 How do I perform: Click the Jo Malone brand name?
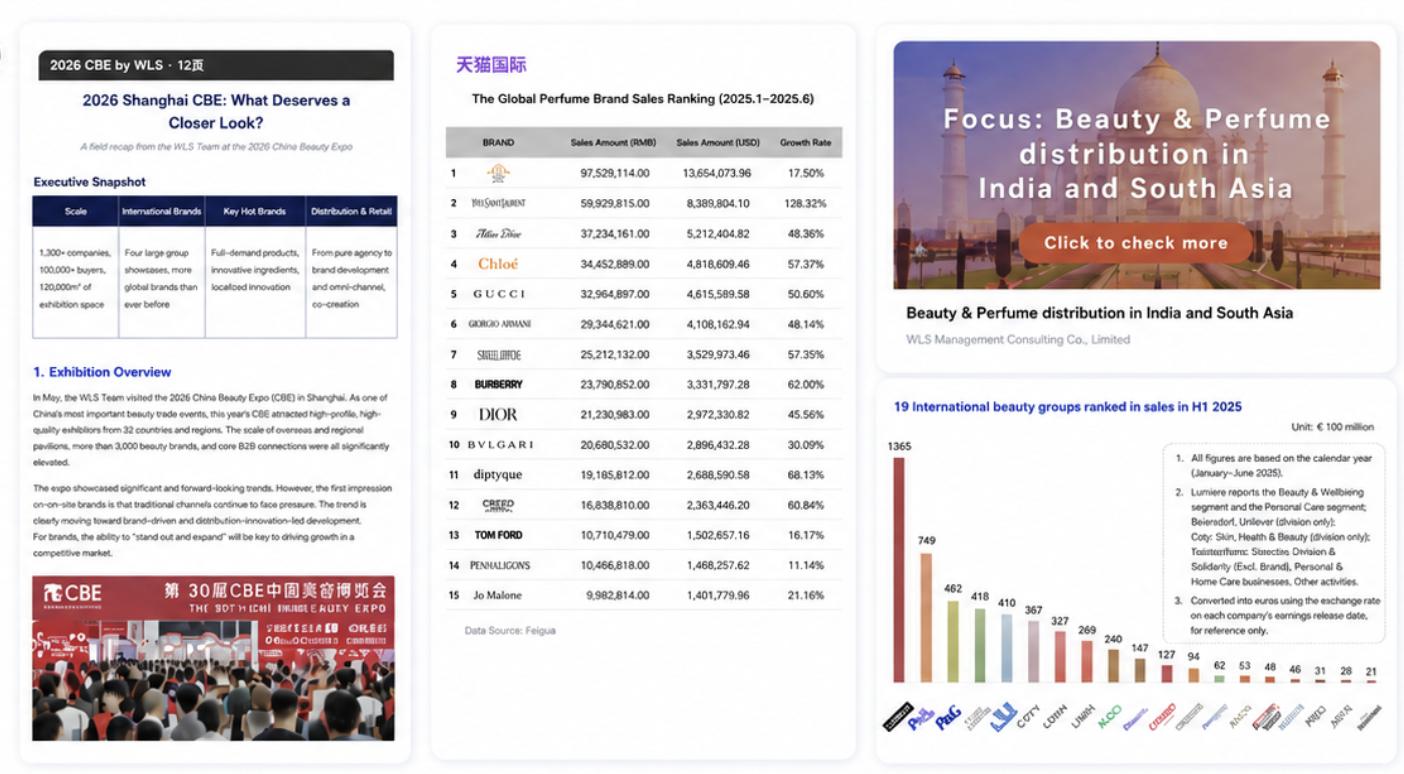[x=498, y=595]
